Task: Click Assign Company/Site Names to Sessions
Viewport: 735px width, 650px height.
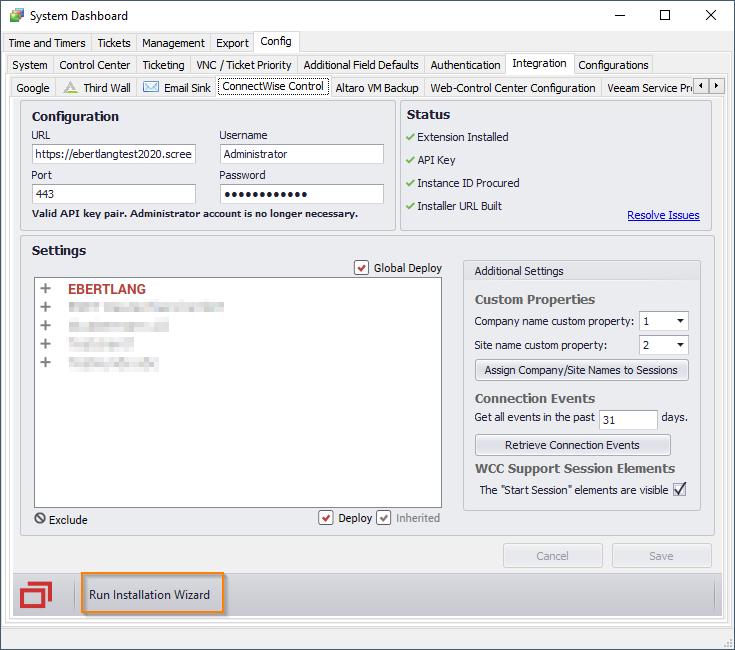Action: click(x=581, y=370)
